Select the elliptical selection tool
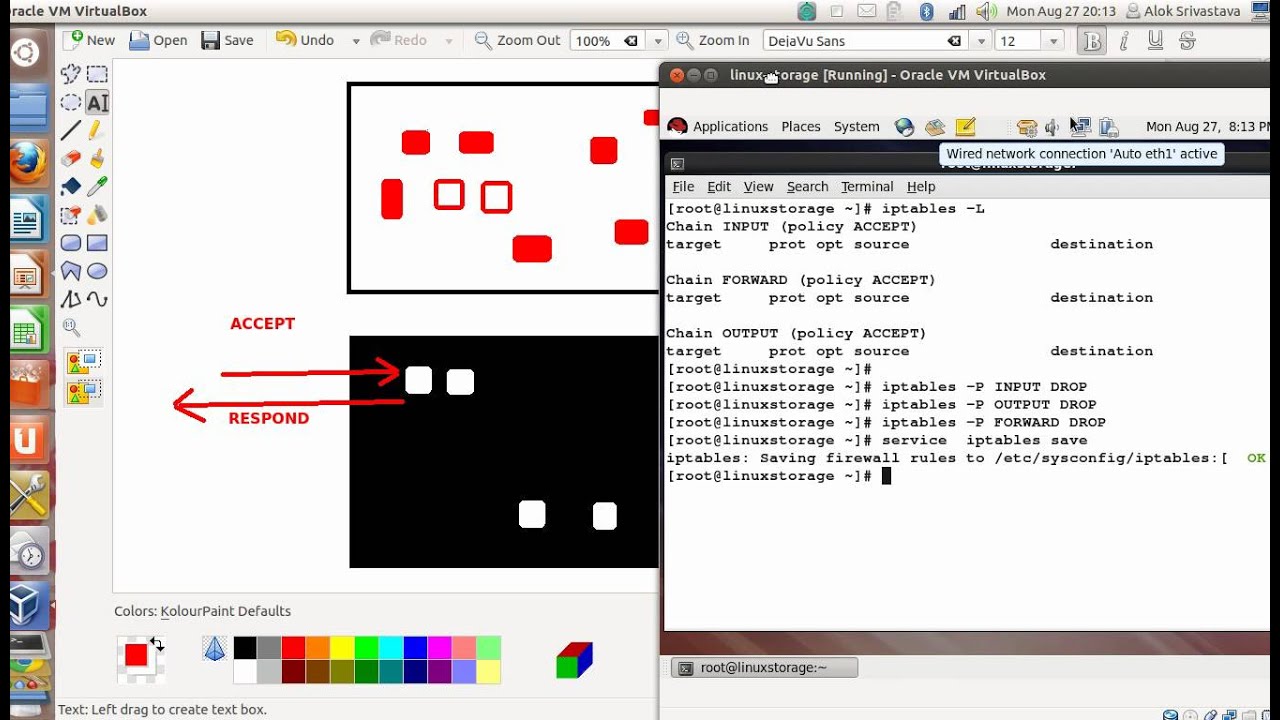This screenshot has height=720, width=1280. (x=71, y=102)
